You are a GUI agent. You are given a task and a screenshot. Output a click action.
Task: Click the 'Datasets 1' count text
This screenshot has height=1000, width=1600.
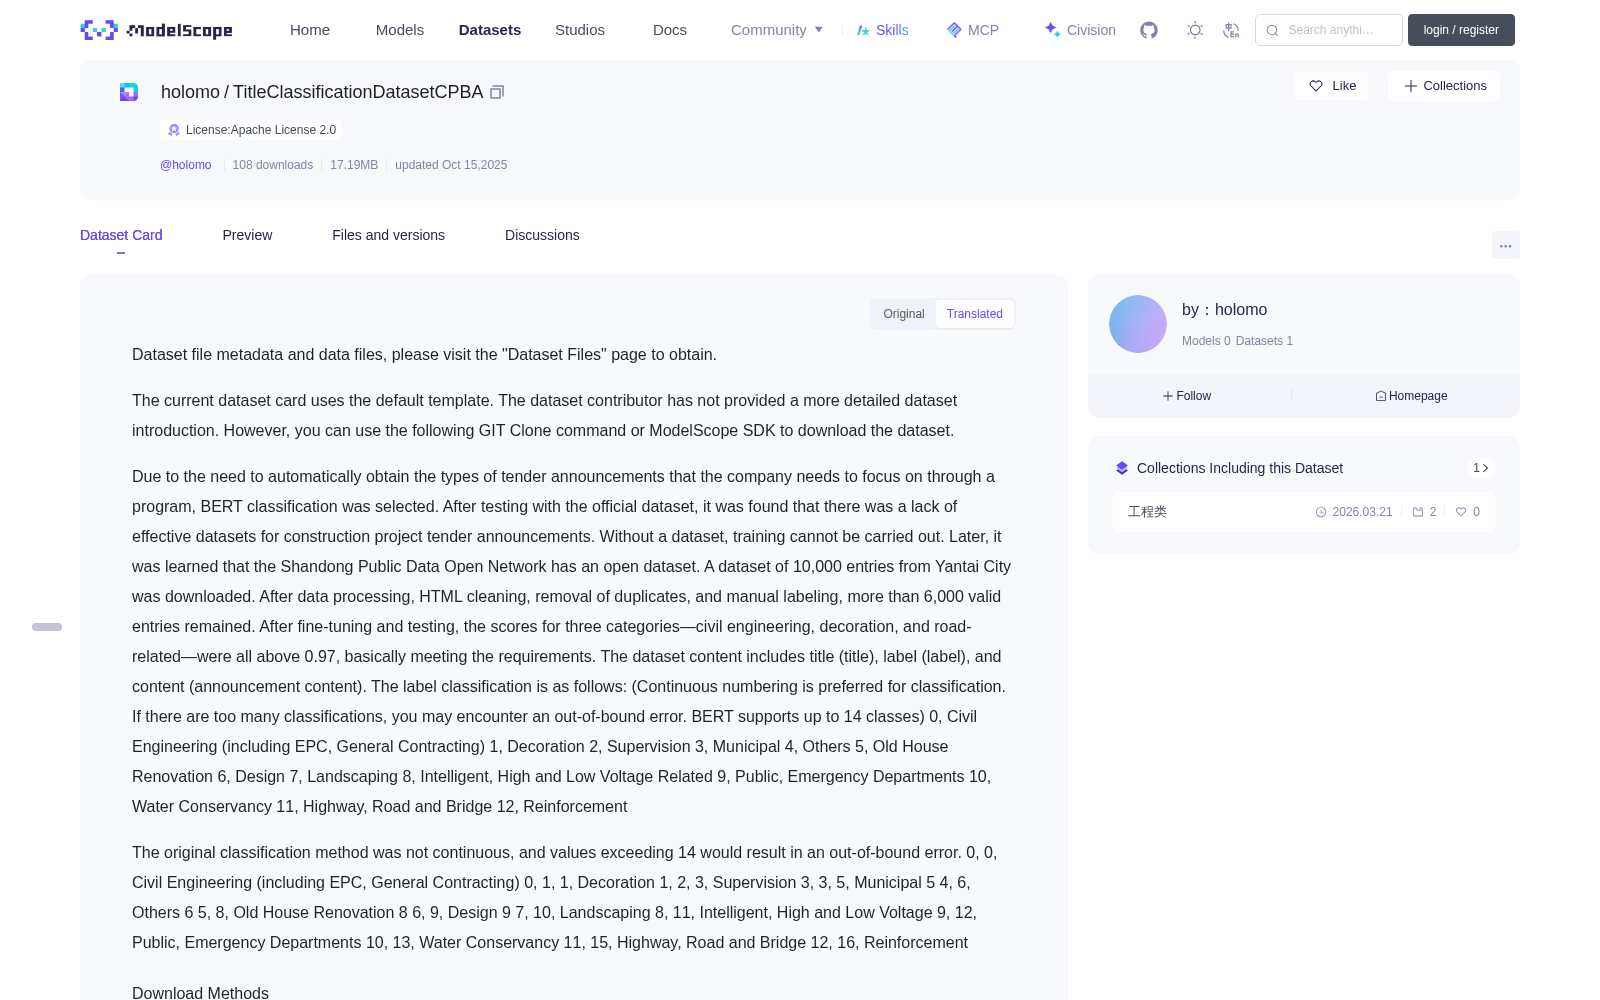1264,341
